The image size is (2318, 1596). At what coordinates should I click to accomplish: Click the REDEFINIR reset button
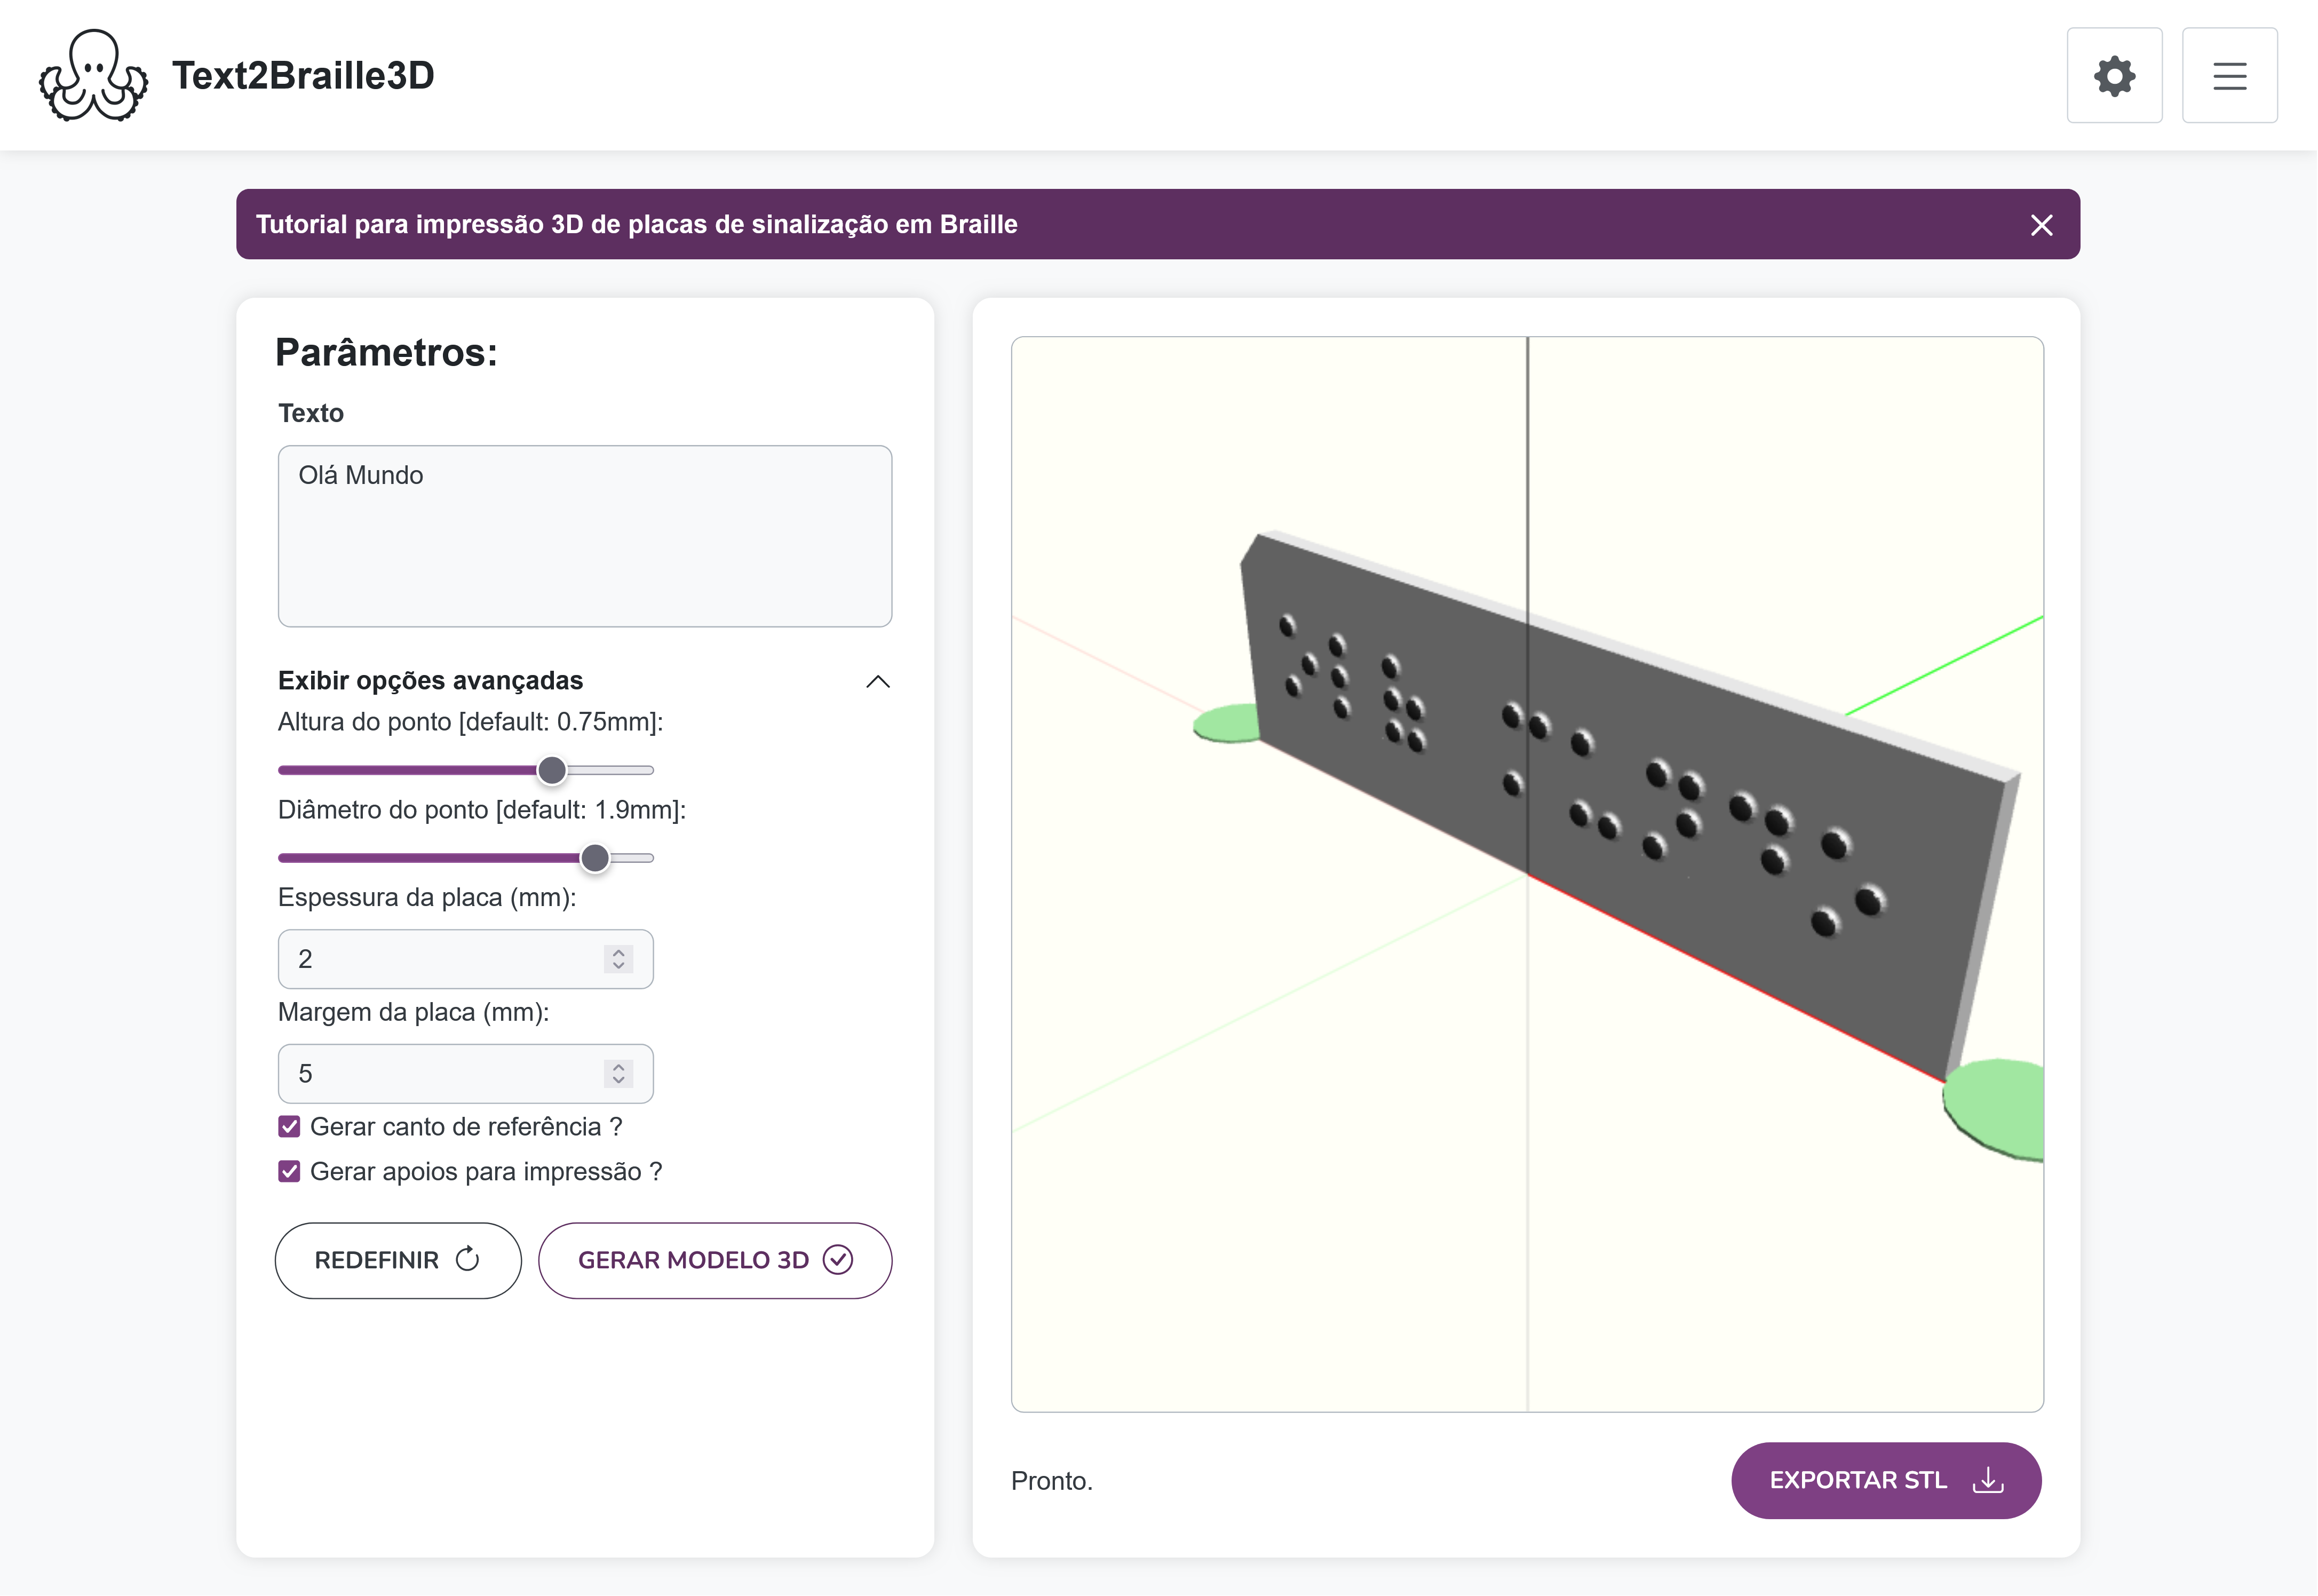[x=398, y=1261]
